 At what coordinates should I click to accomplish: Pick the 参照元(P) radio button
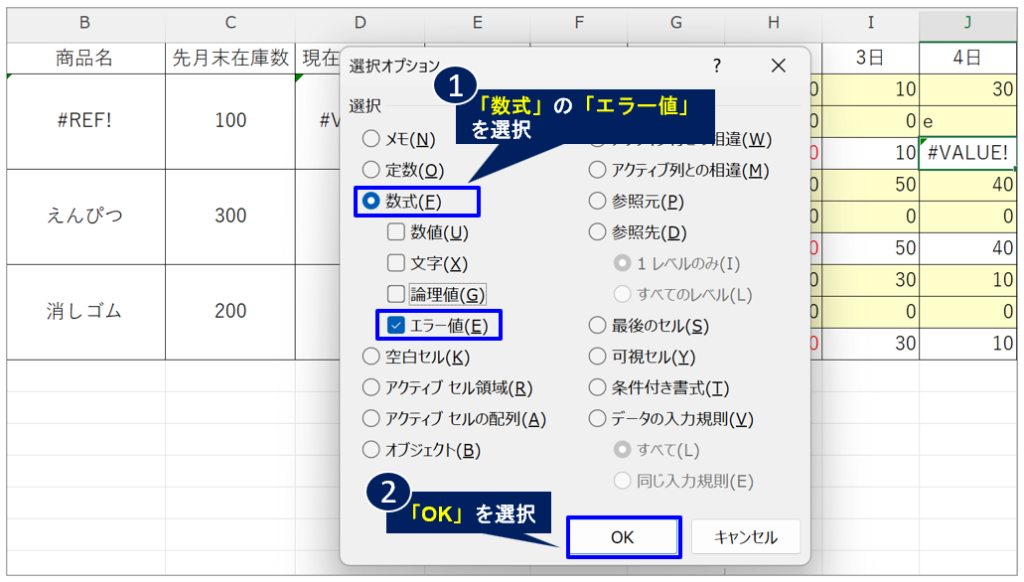point(598,202)
